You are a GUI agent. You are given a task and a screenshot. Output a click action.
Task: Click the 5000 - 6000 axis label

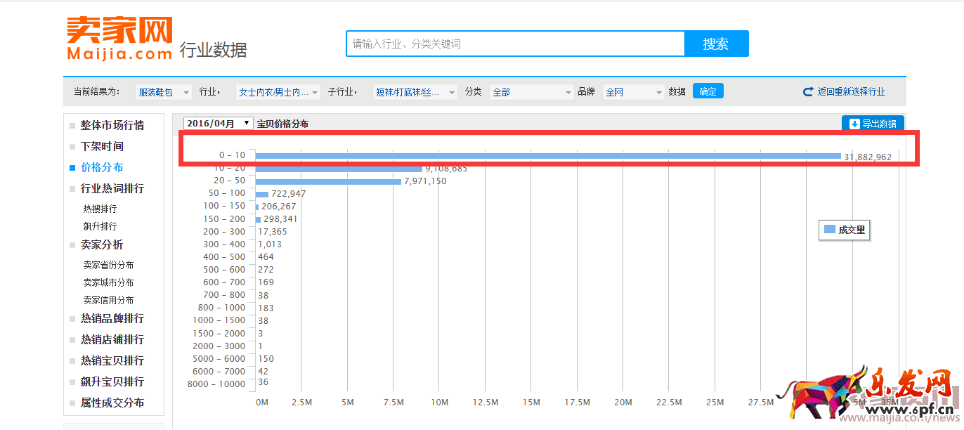(219, 359)
